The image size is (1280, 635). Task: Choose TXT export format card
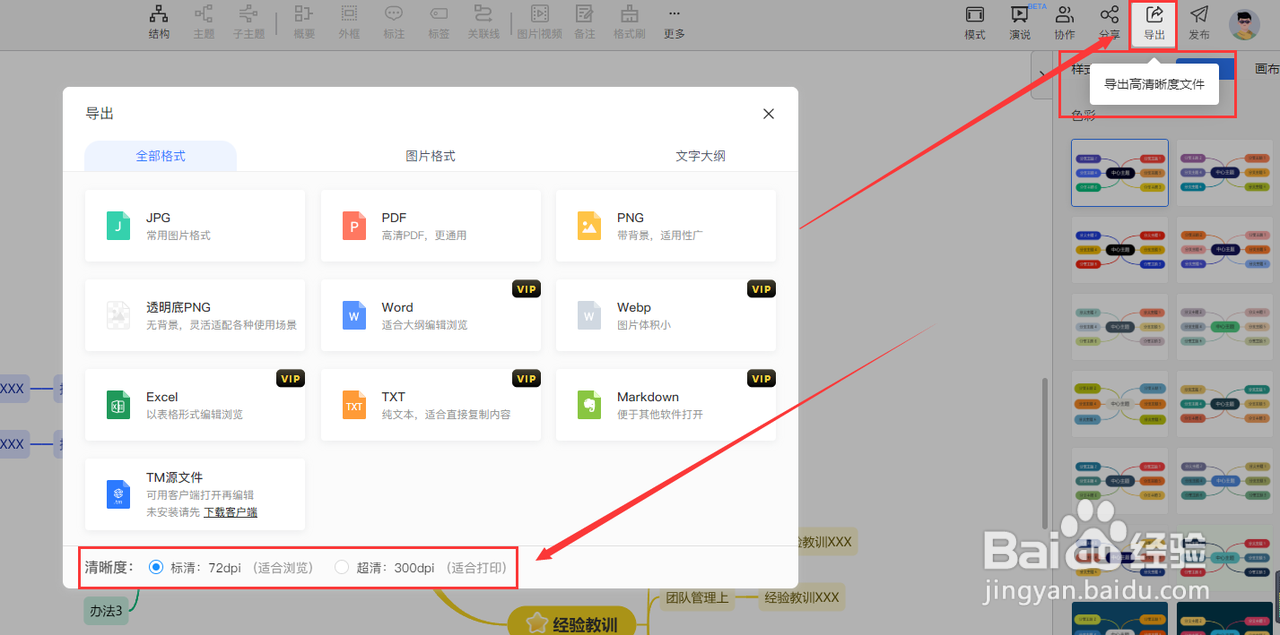(x=431, y=405)
